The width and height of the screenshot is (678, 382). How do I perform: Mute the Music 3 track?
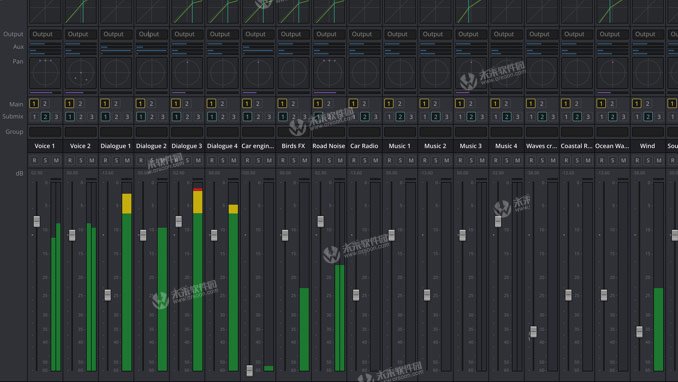click(482, 161)
